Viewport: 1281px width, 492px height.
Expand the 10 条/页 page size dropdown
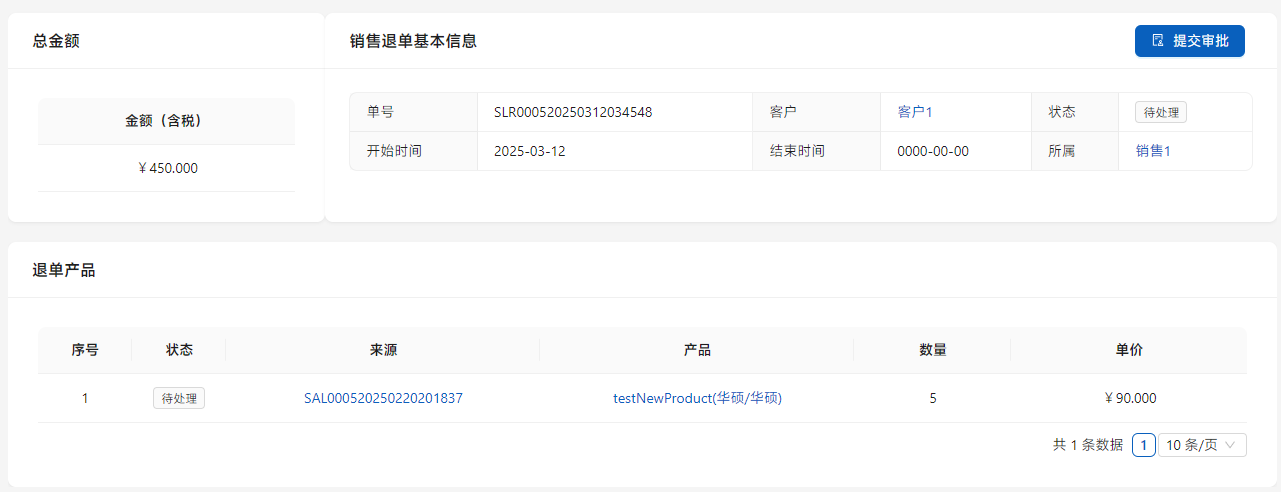pos(1201,445)
